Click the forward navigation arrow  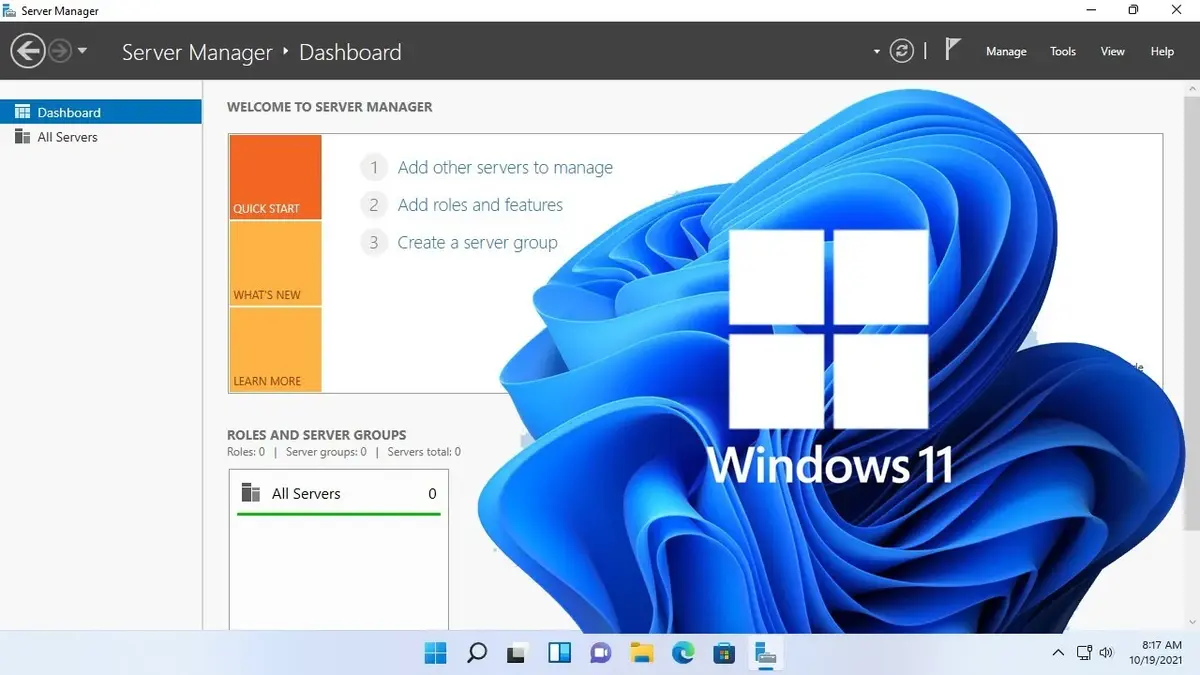[x=60, y=51]
